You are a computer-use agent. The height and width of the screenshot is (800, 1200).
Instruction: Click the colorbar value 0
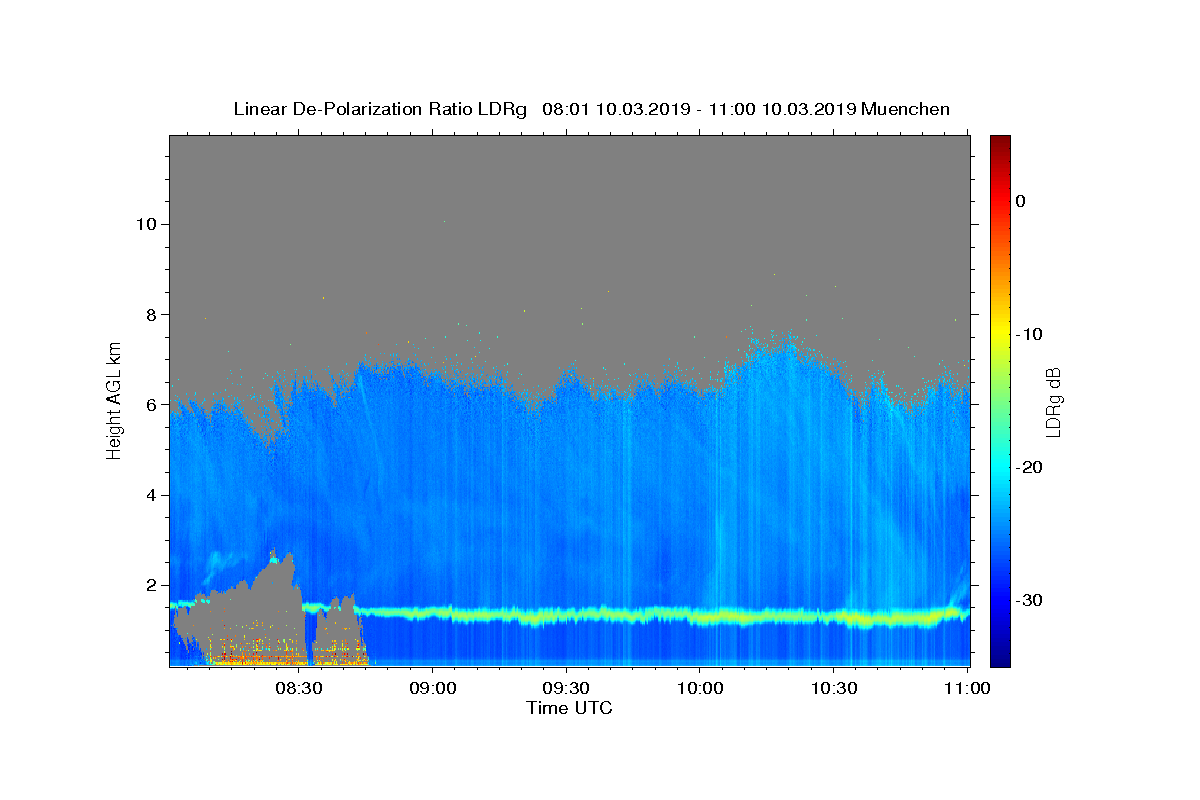click(1020, 201)
